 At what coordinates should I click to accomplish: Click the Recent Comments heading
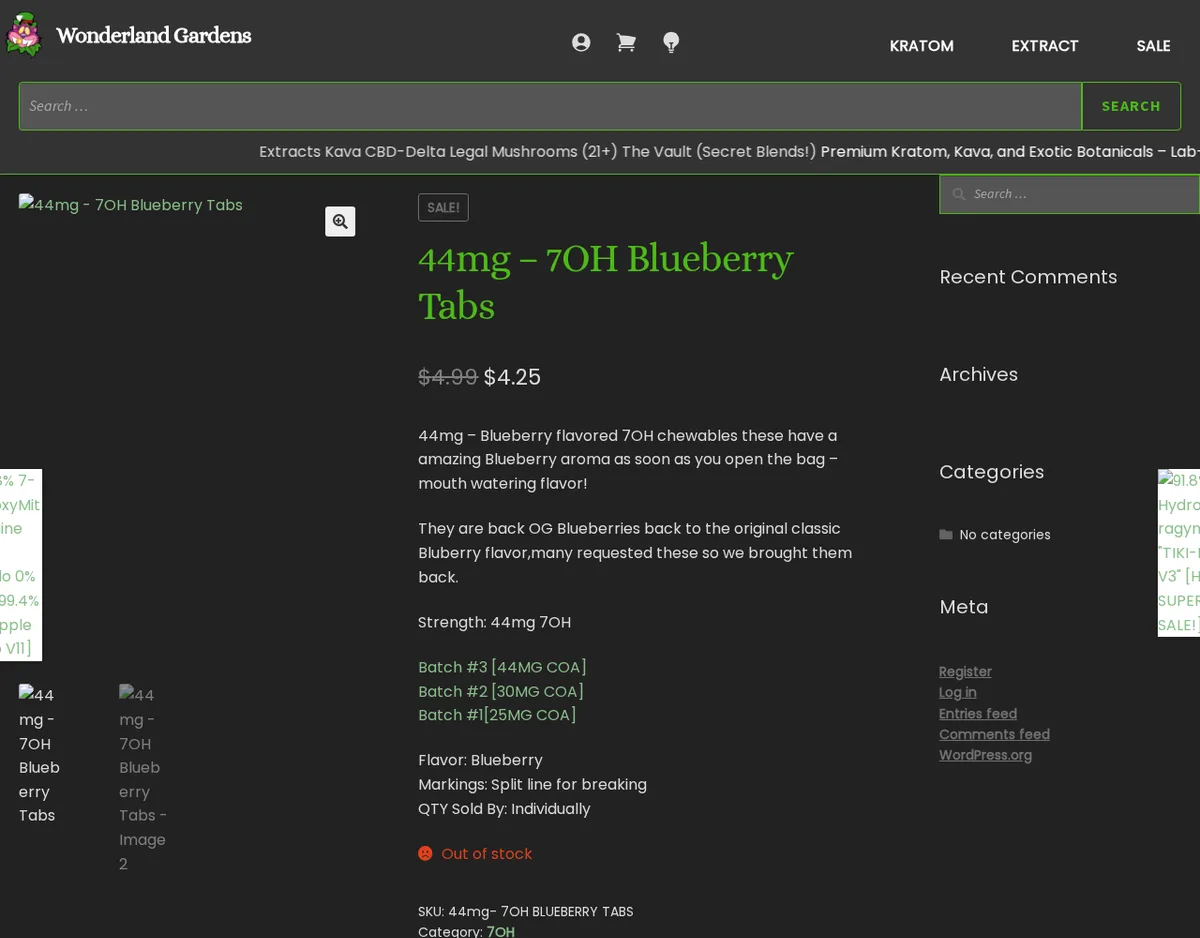pos(1028,277)
